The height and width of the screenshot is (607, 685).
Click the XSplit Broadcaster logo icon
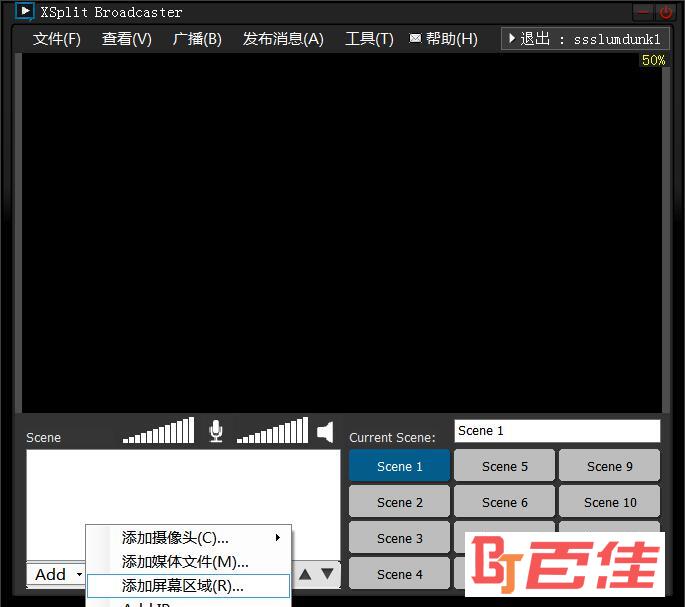pyautogui.click(x=24, y=11)
